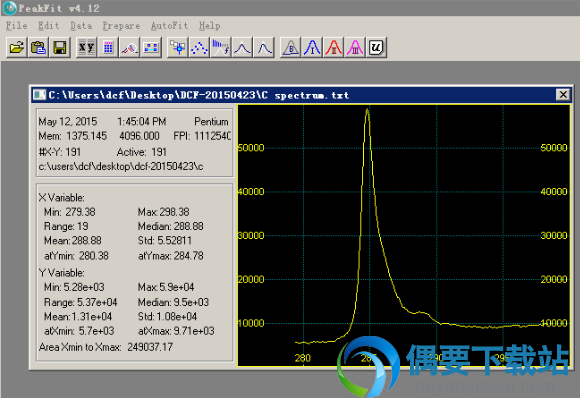Click the Fourier filter 'f' icon
This screenshot has width=580, height=398.
[x=221, y=47]
